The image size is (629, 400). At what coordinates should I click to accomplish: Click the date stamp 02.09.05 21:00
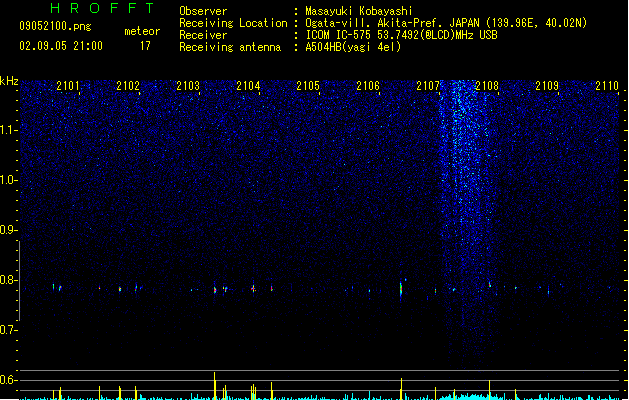61,46
